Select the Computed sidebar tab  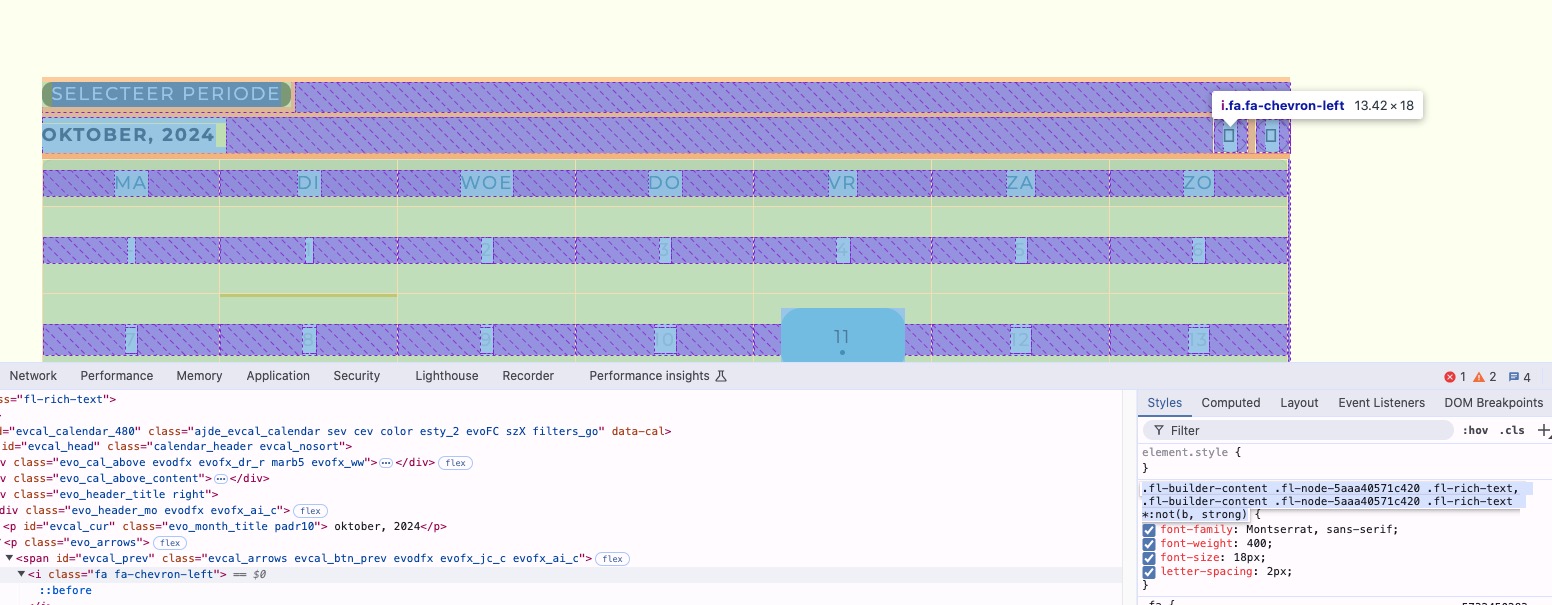[1231, 403]
